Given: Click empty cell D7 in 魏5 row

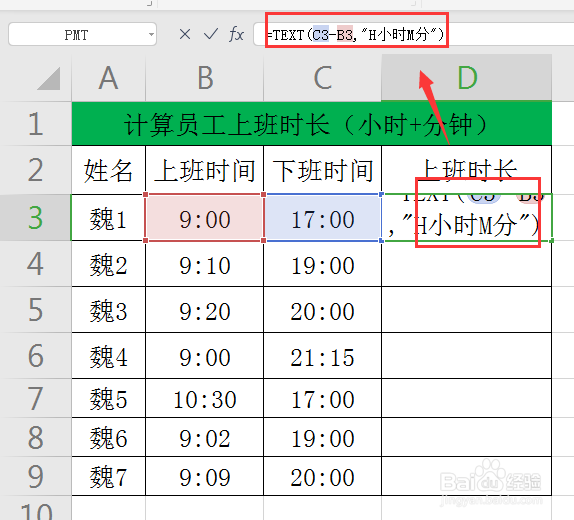Looking at the screenshot, I should [466, 398].
